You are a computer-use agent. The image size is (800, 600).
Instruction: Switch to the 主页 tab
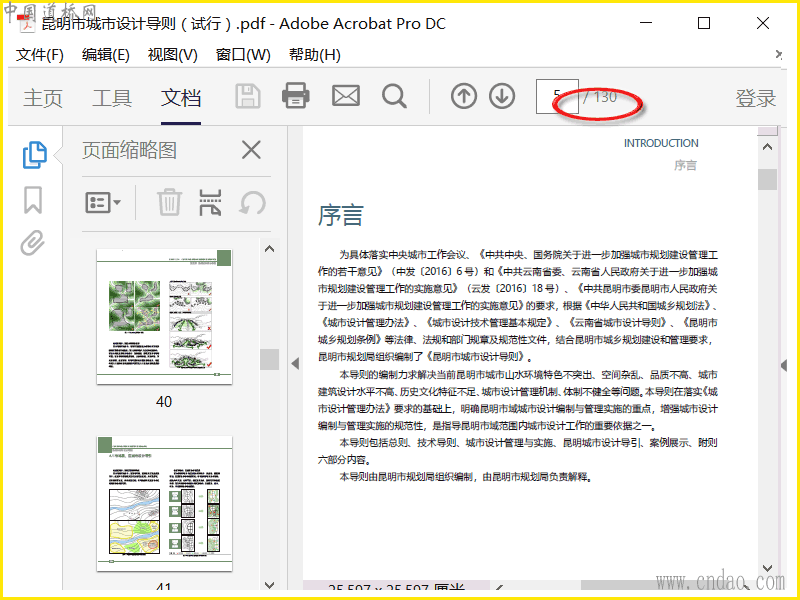pos(43,98)
